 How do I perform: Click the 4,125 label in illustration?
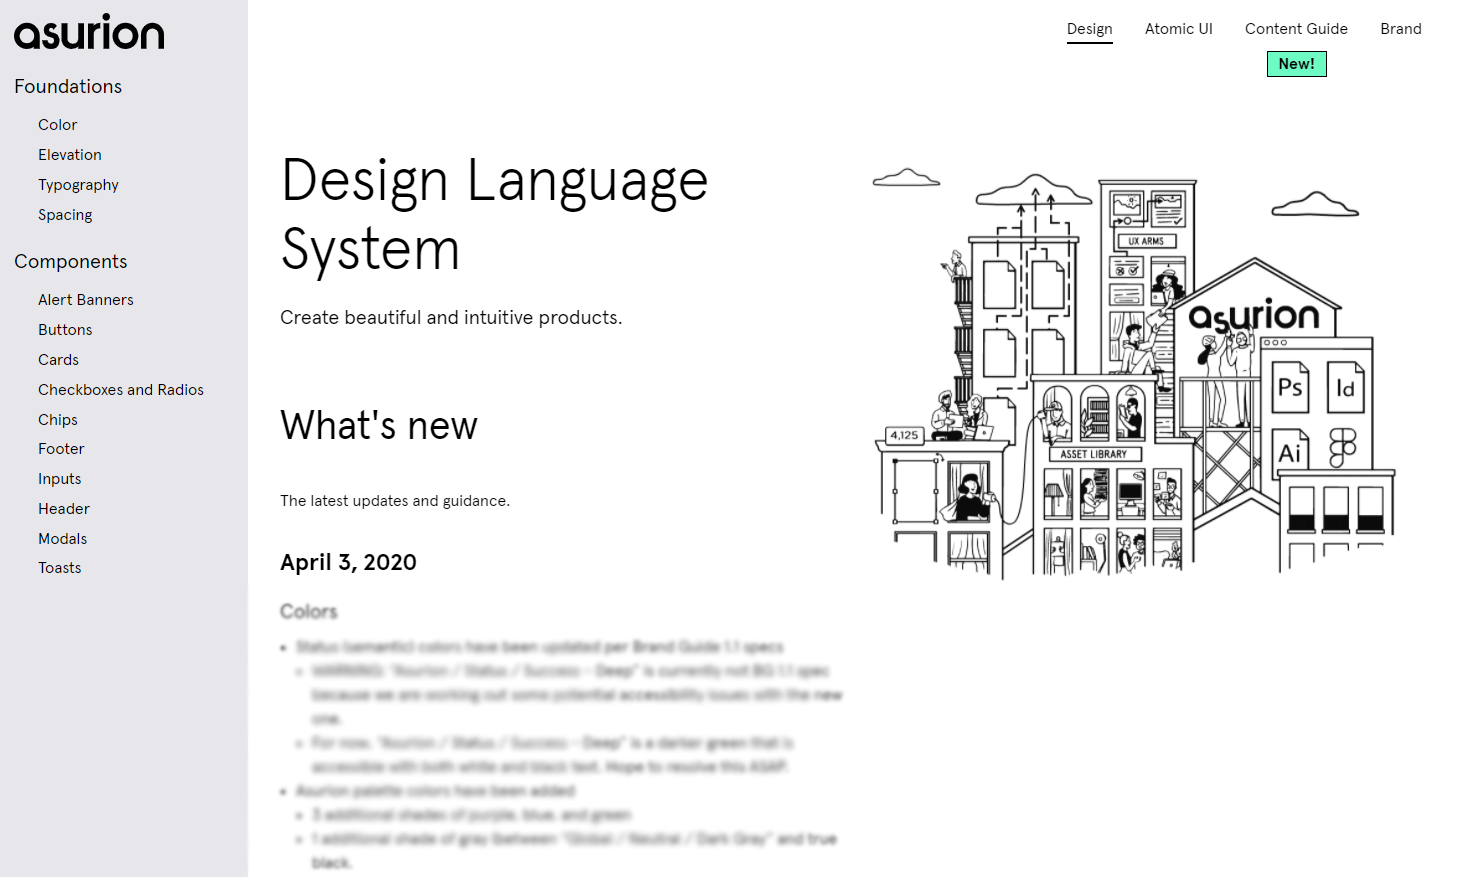tap(904, 435)
